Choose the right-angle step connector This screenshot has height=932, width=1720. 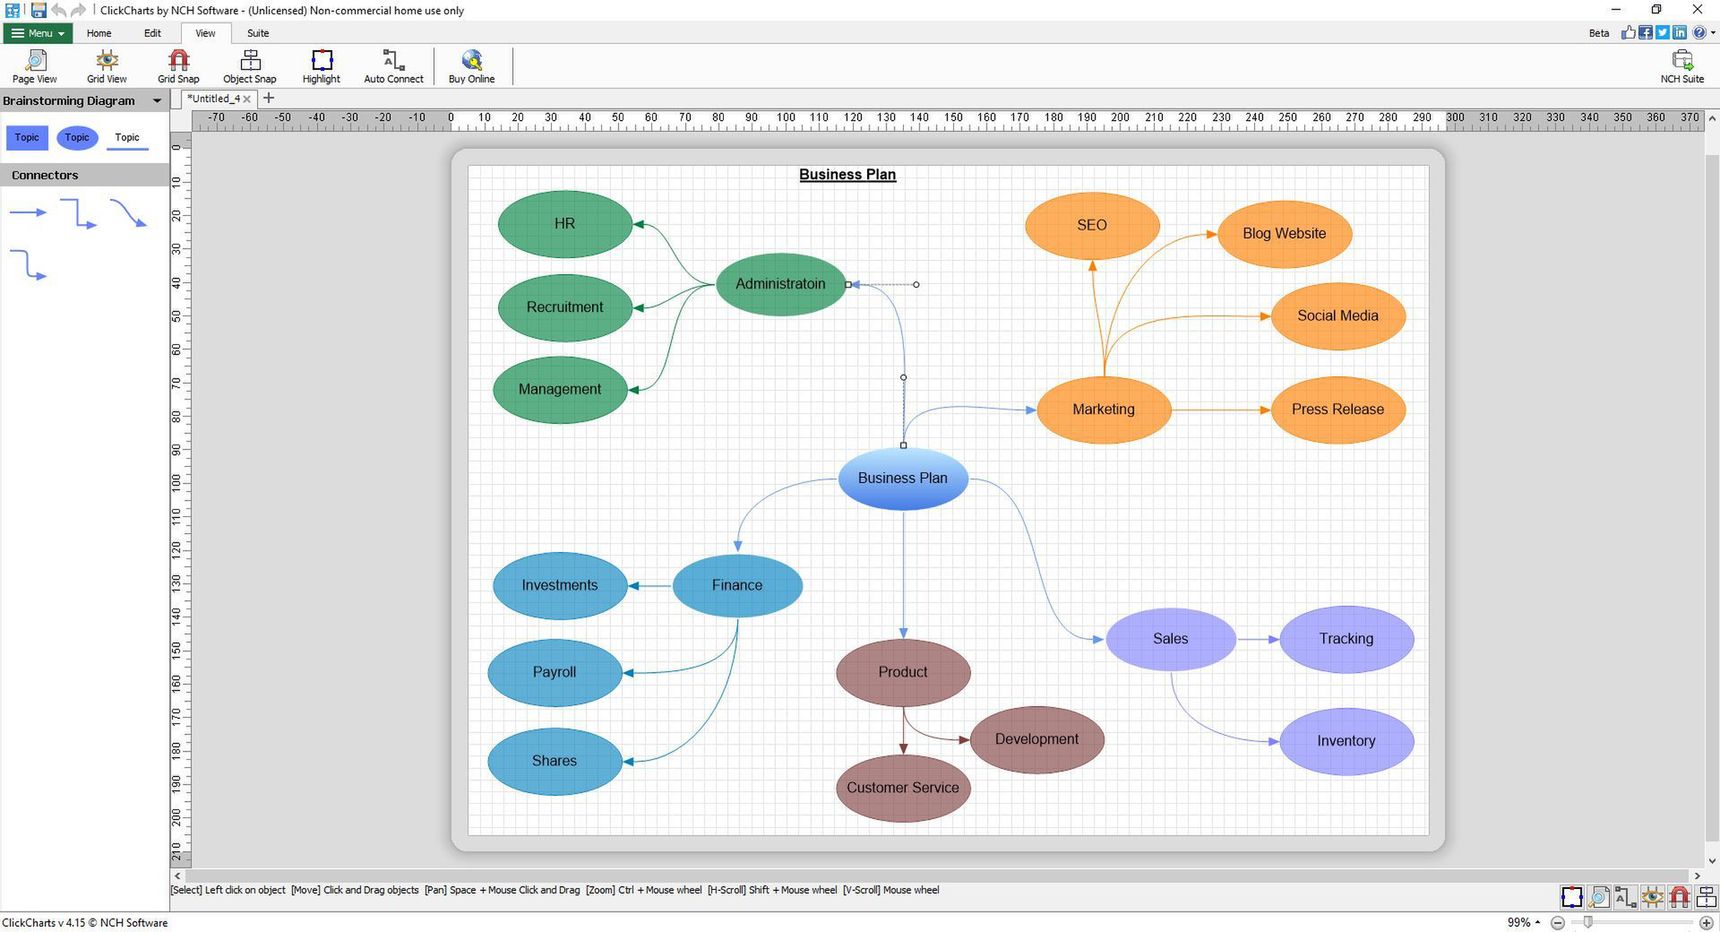(78, 213)
